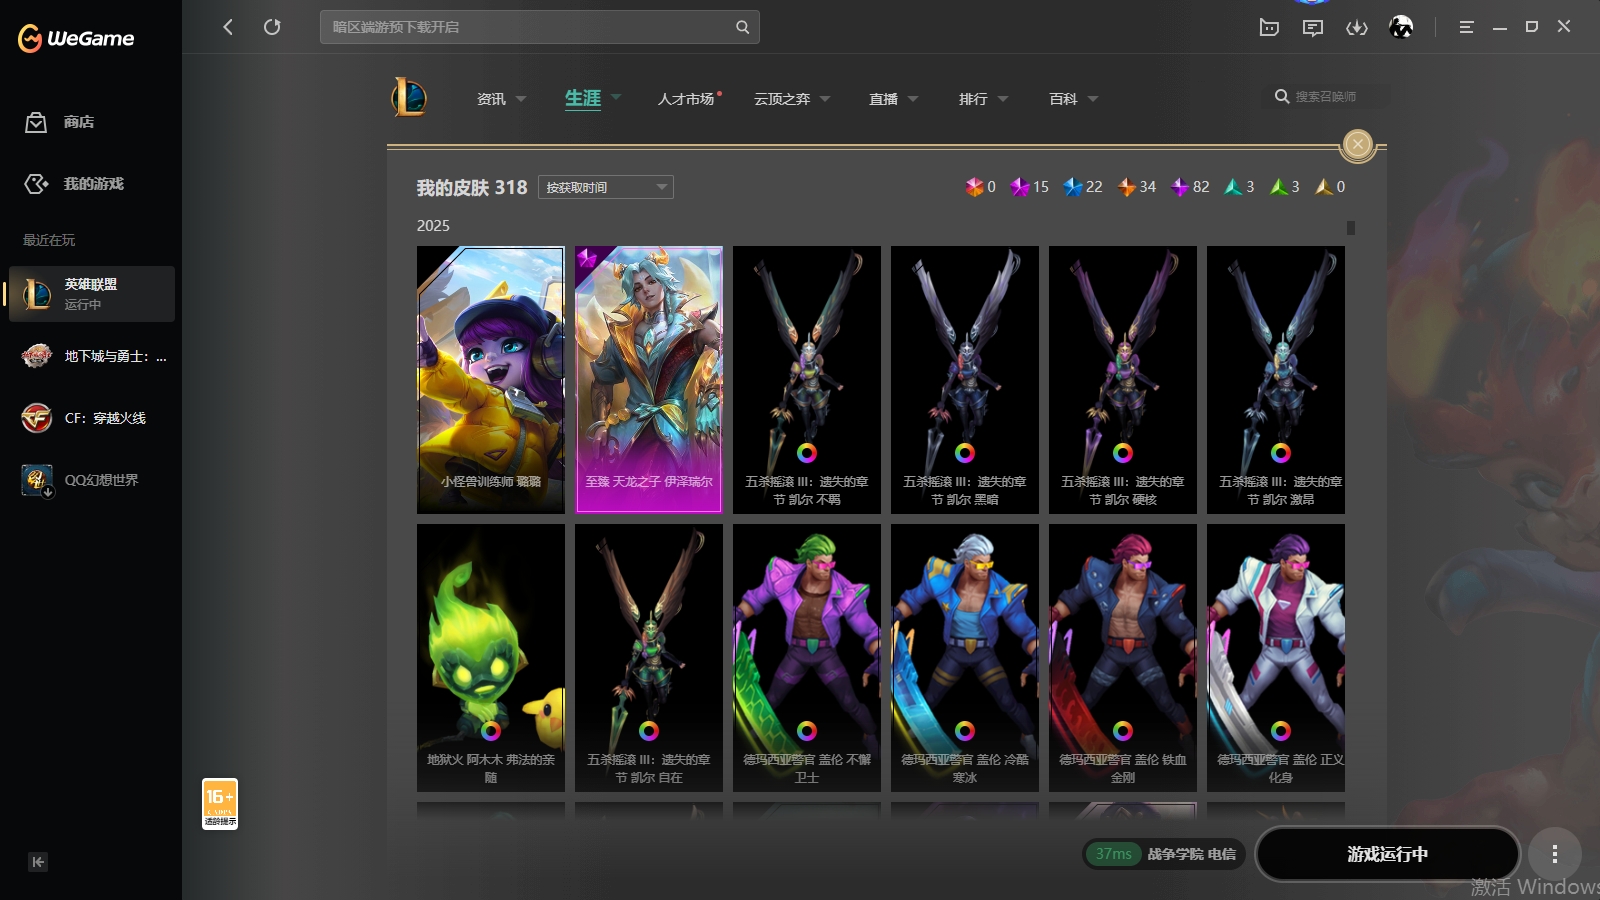Close the skins panel with gold X

[x=1357, y=145]
